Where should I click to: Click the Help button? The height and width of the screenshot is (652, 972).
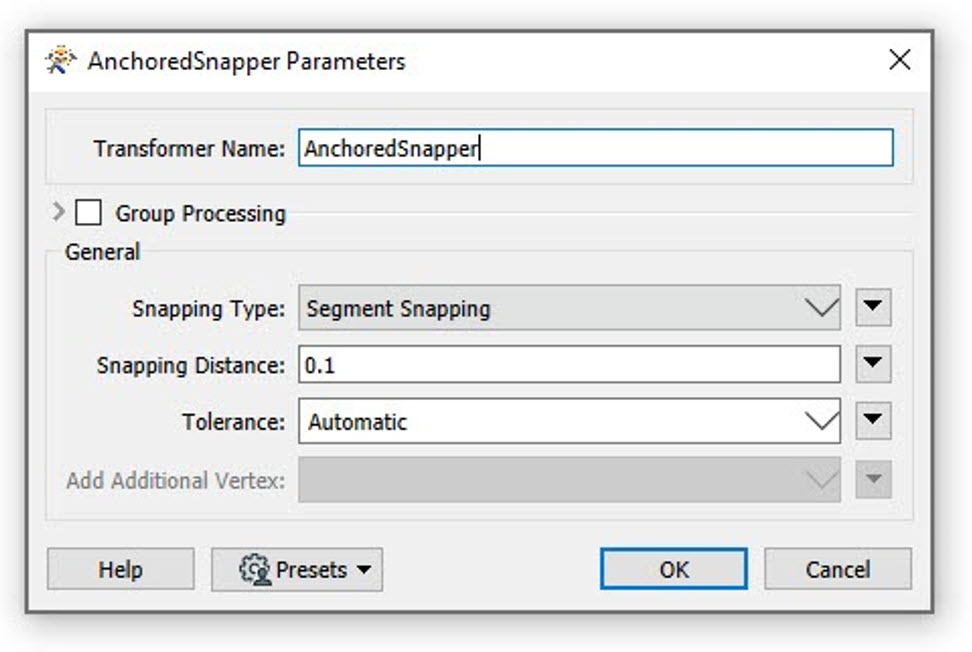pyautogui.click(x=120, y=569)
